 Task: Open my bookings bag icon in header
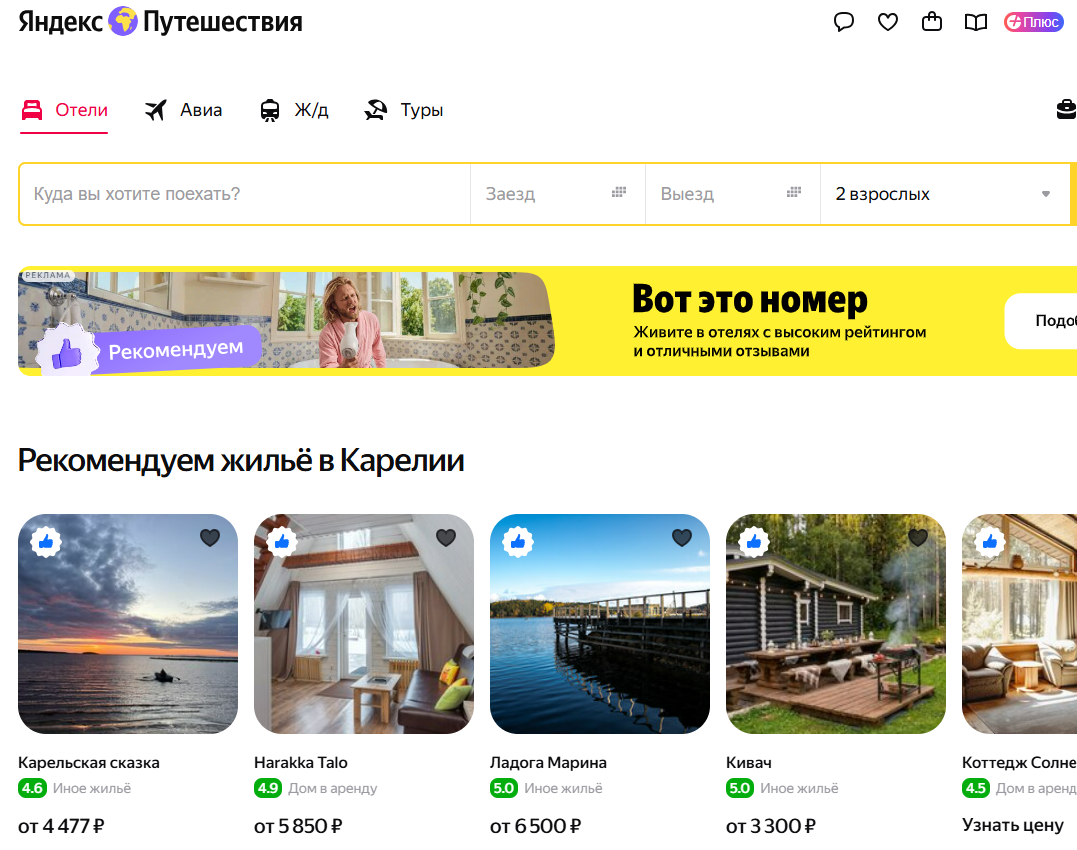(931, 22)
